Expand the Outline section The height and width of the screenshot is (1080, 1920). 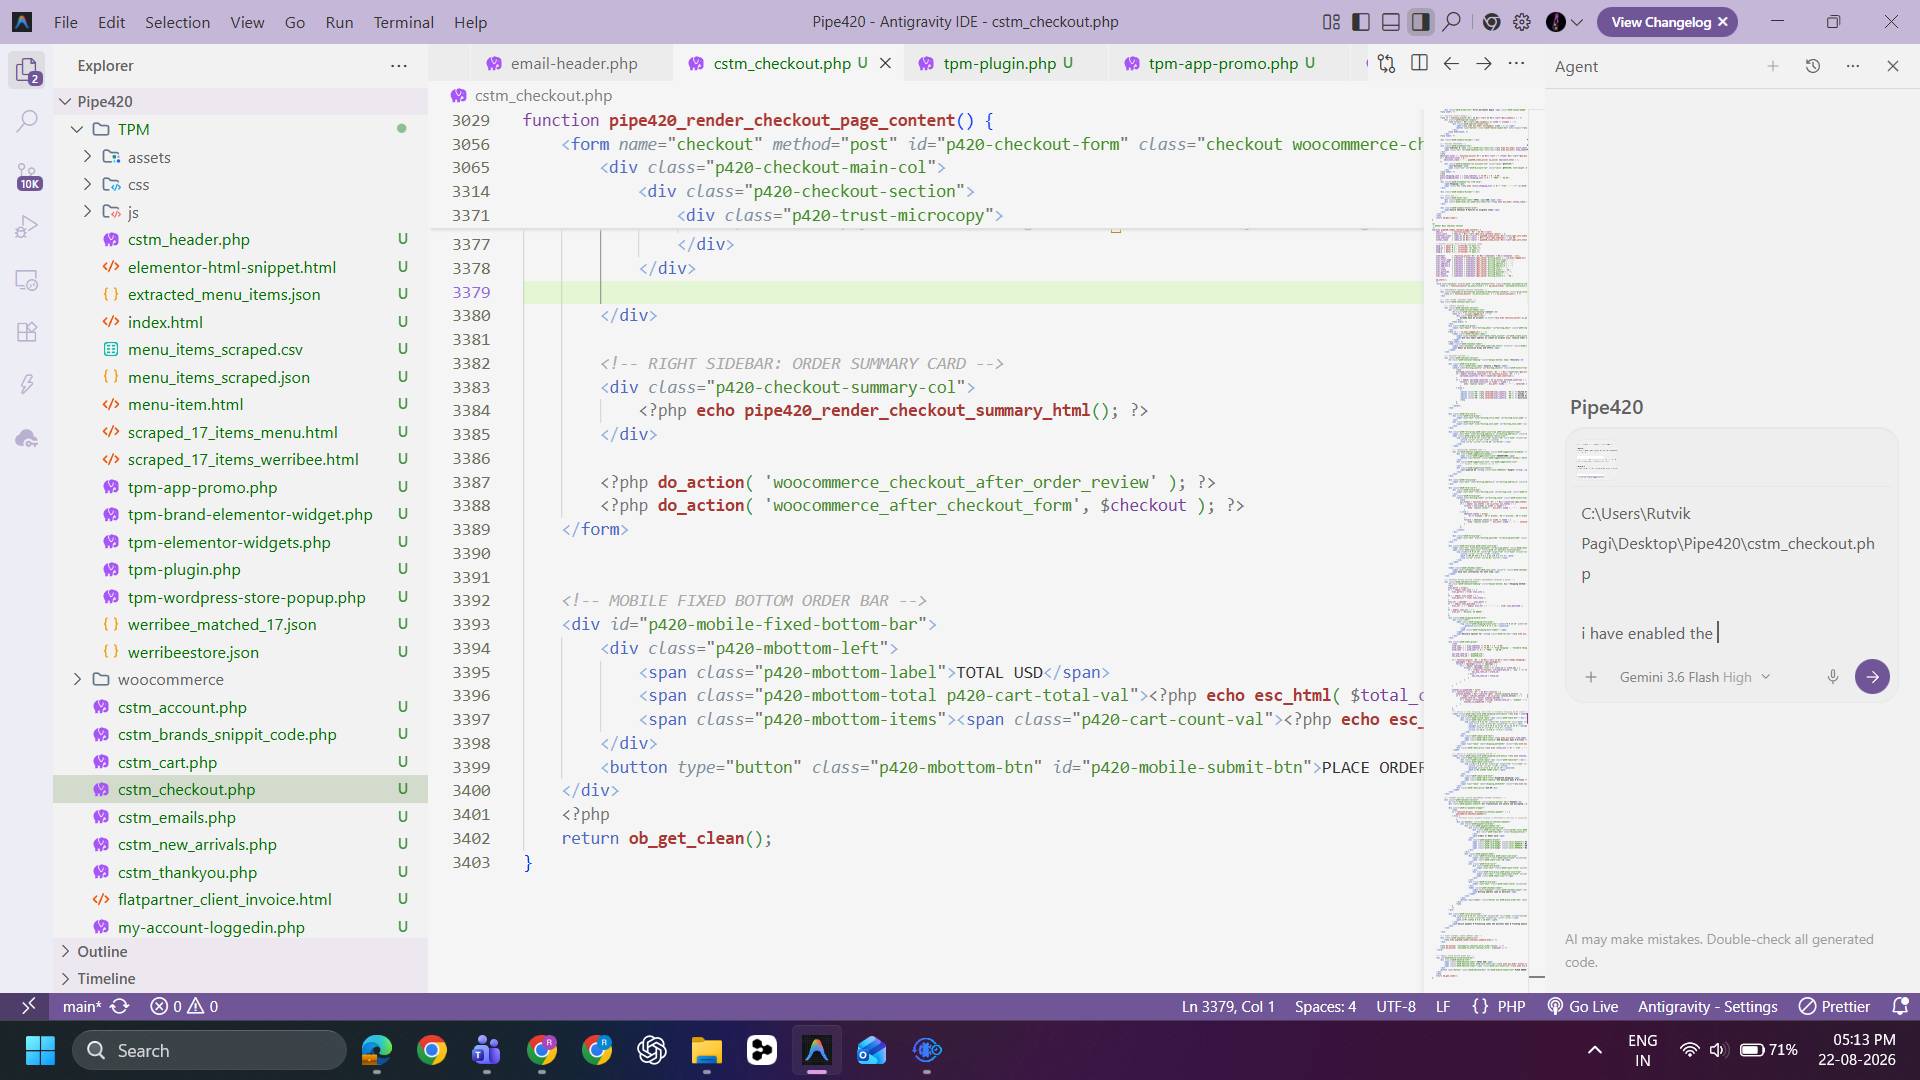[102, 951]
